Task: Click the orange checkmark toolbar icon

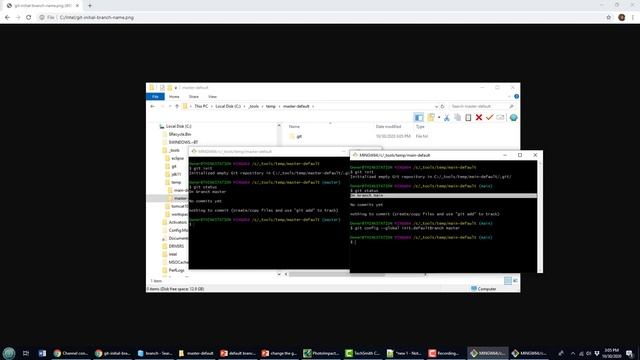Action: [x=489, y=118]
